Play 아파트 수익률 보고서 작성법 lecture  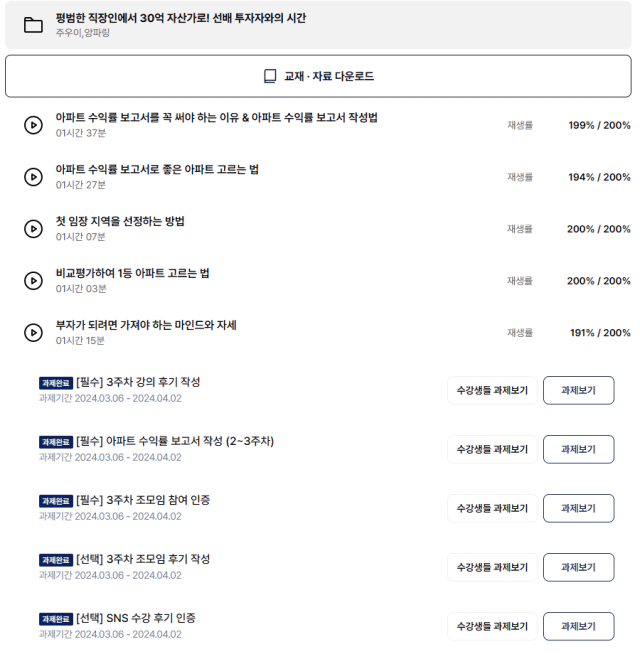click(x=33, y=125)
